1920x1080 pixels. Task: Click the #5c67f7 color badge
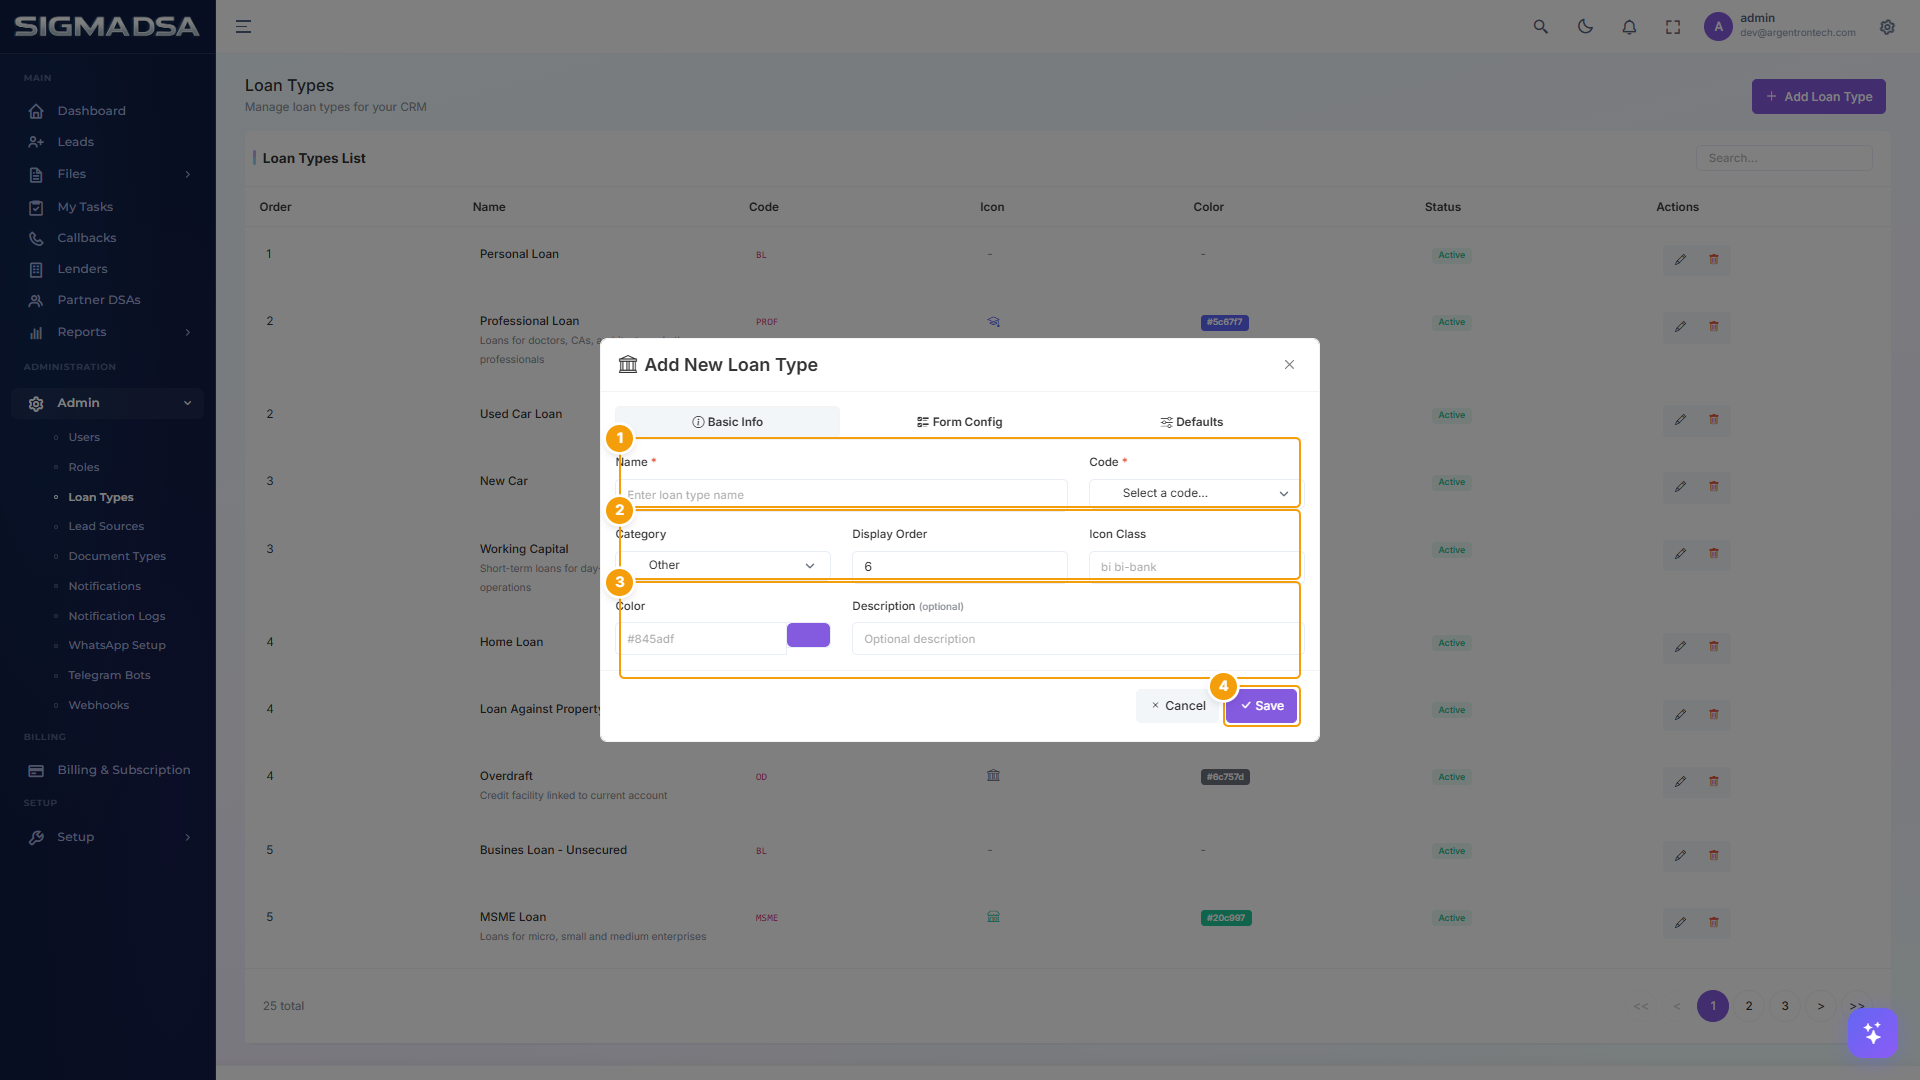point(1224,322)
